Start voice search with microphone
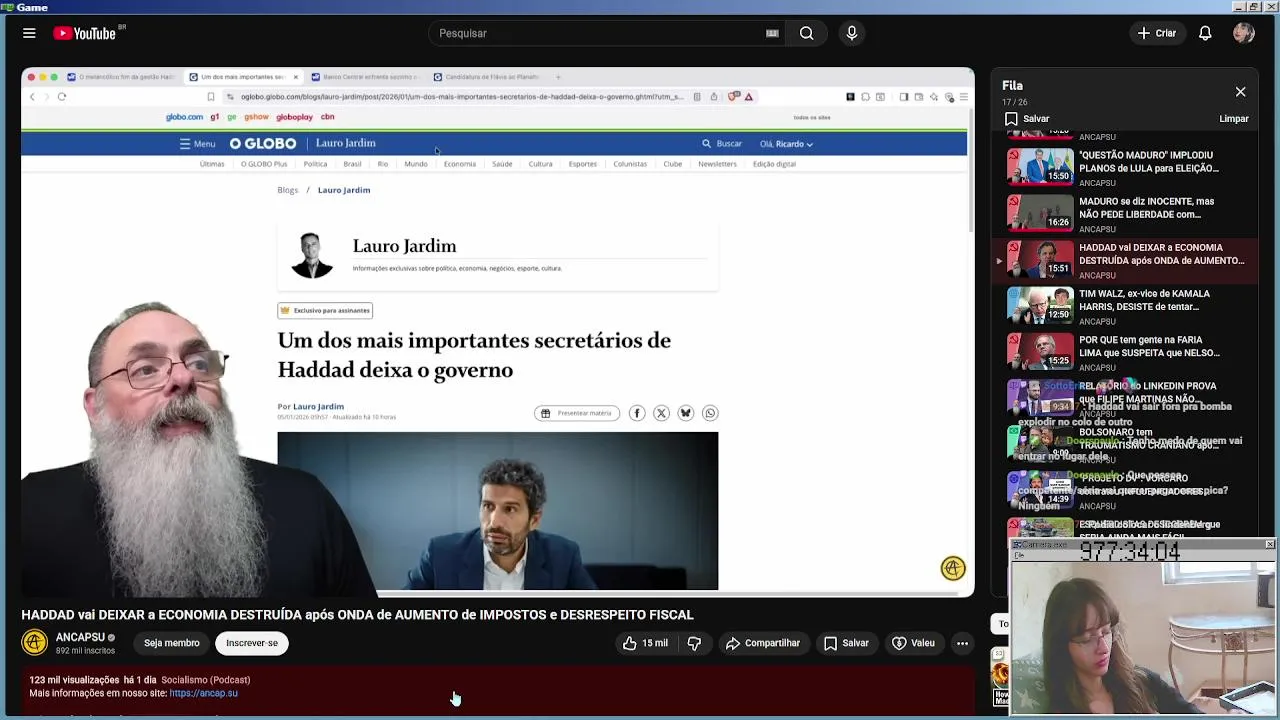1280x720 pixels. tap(852, 33)
